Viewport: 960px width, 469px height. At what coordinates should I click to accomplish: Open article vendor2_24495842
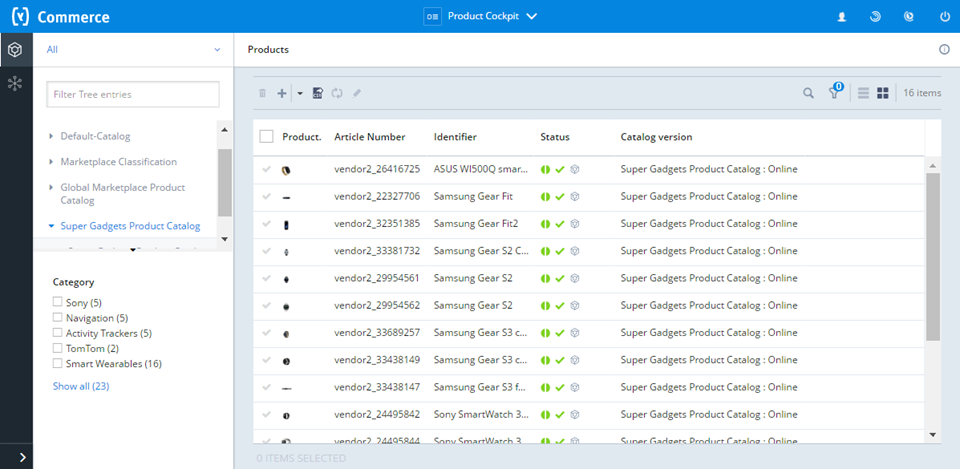click(x=377, y=414)
